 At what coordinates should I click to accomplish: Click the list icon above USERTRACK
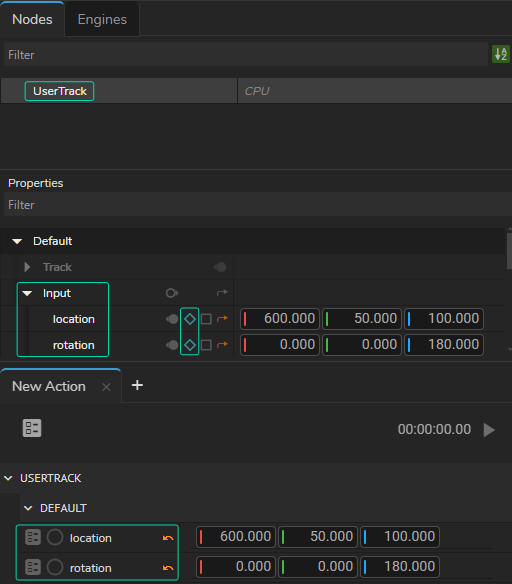(32, 428)
